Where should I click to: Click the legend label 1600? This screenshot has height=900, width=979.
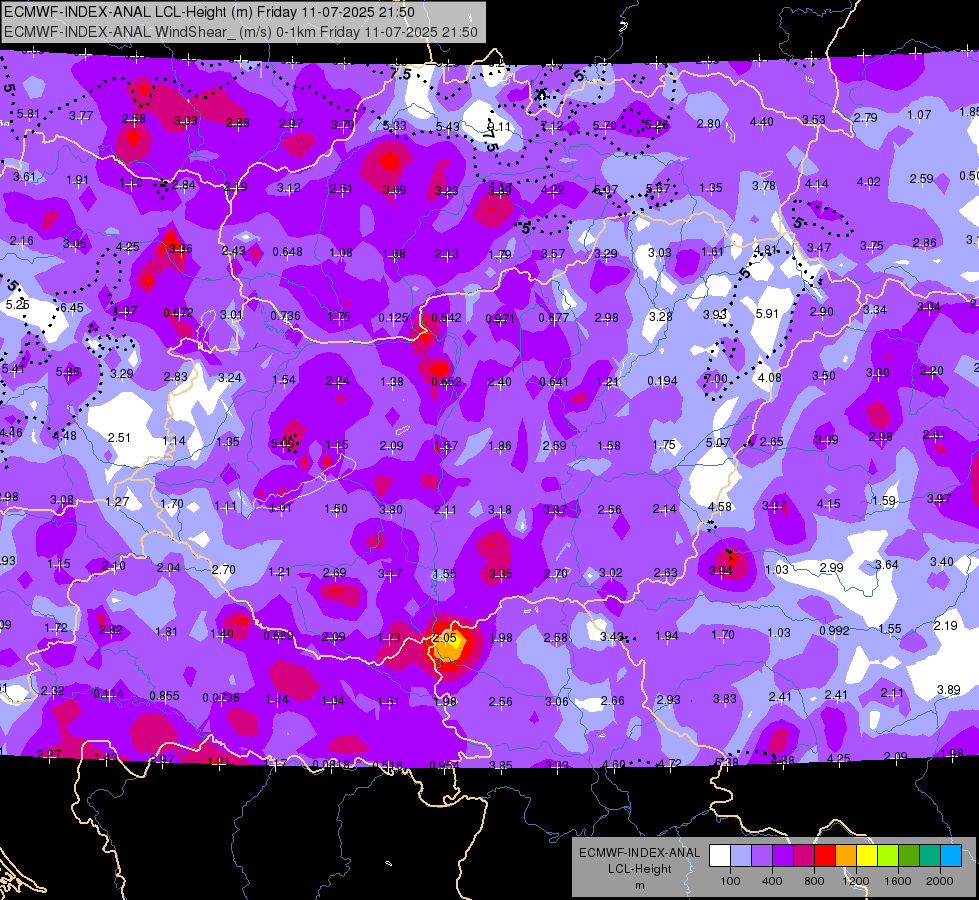897,881
